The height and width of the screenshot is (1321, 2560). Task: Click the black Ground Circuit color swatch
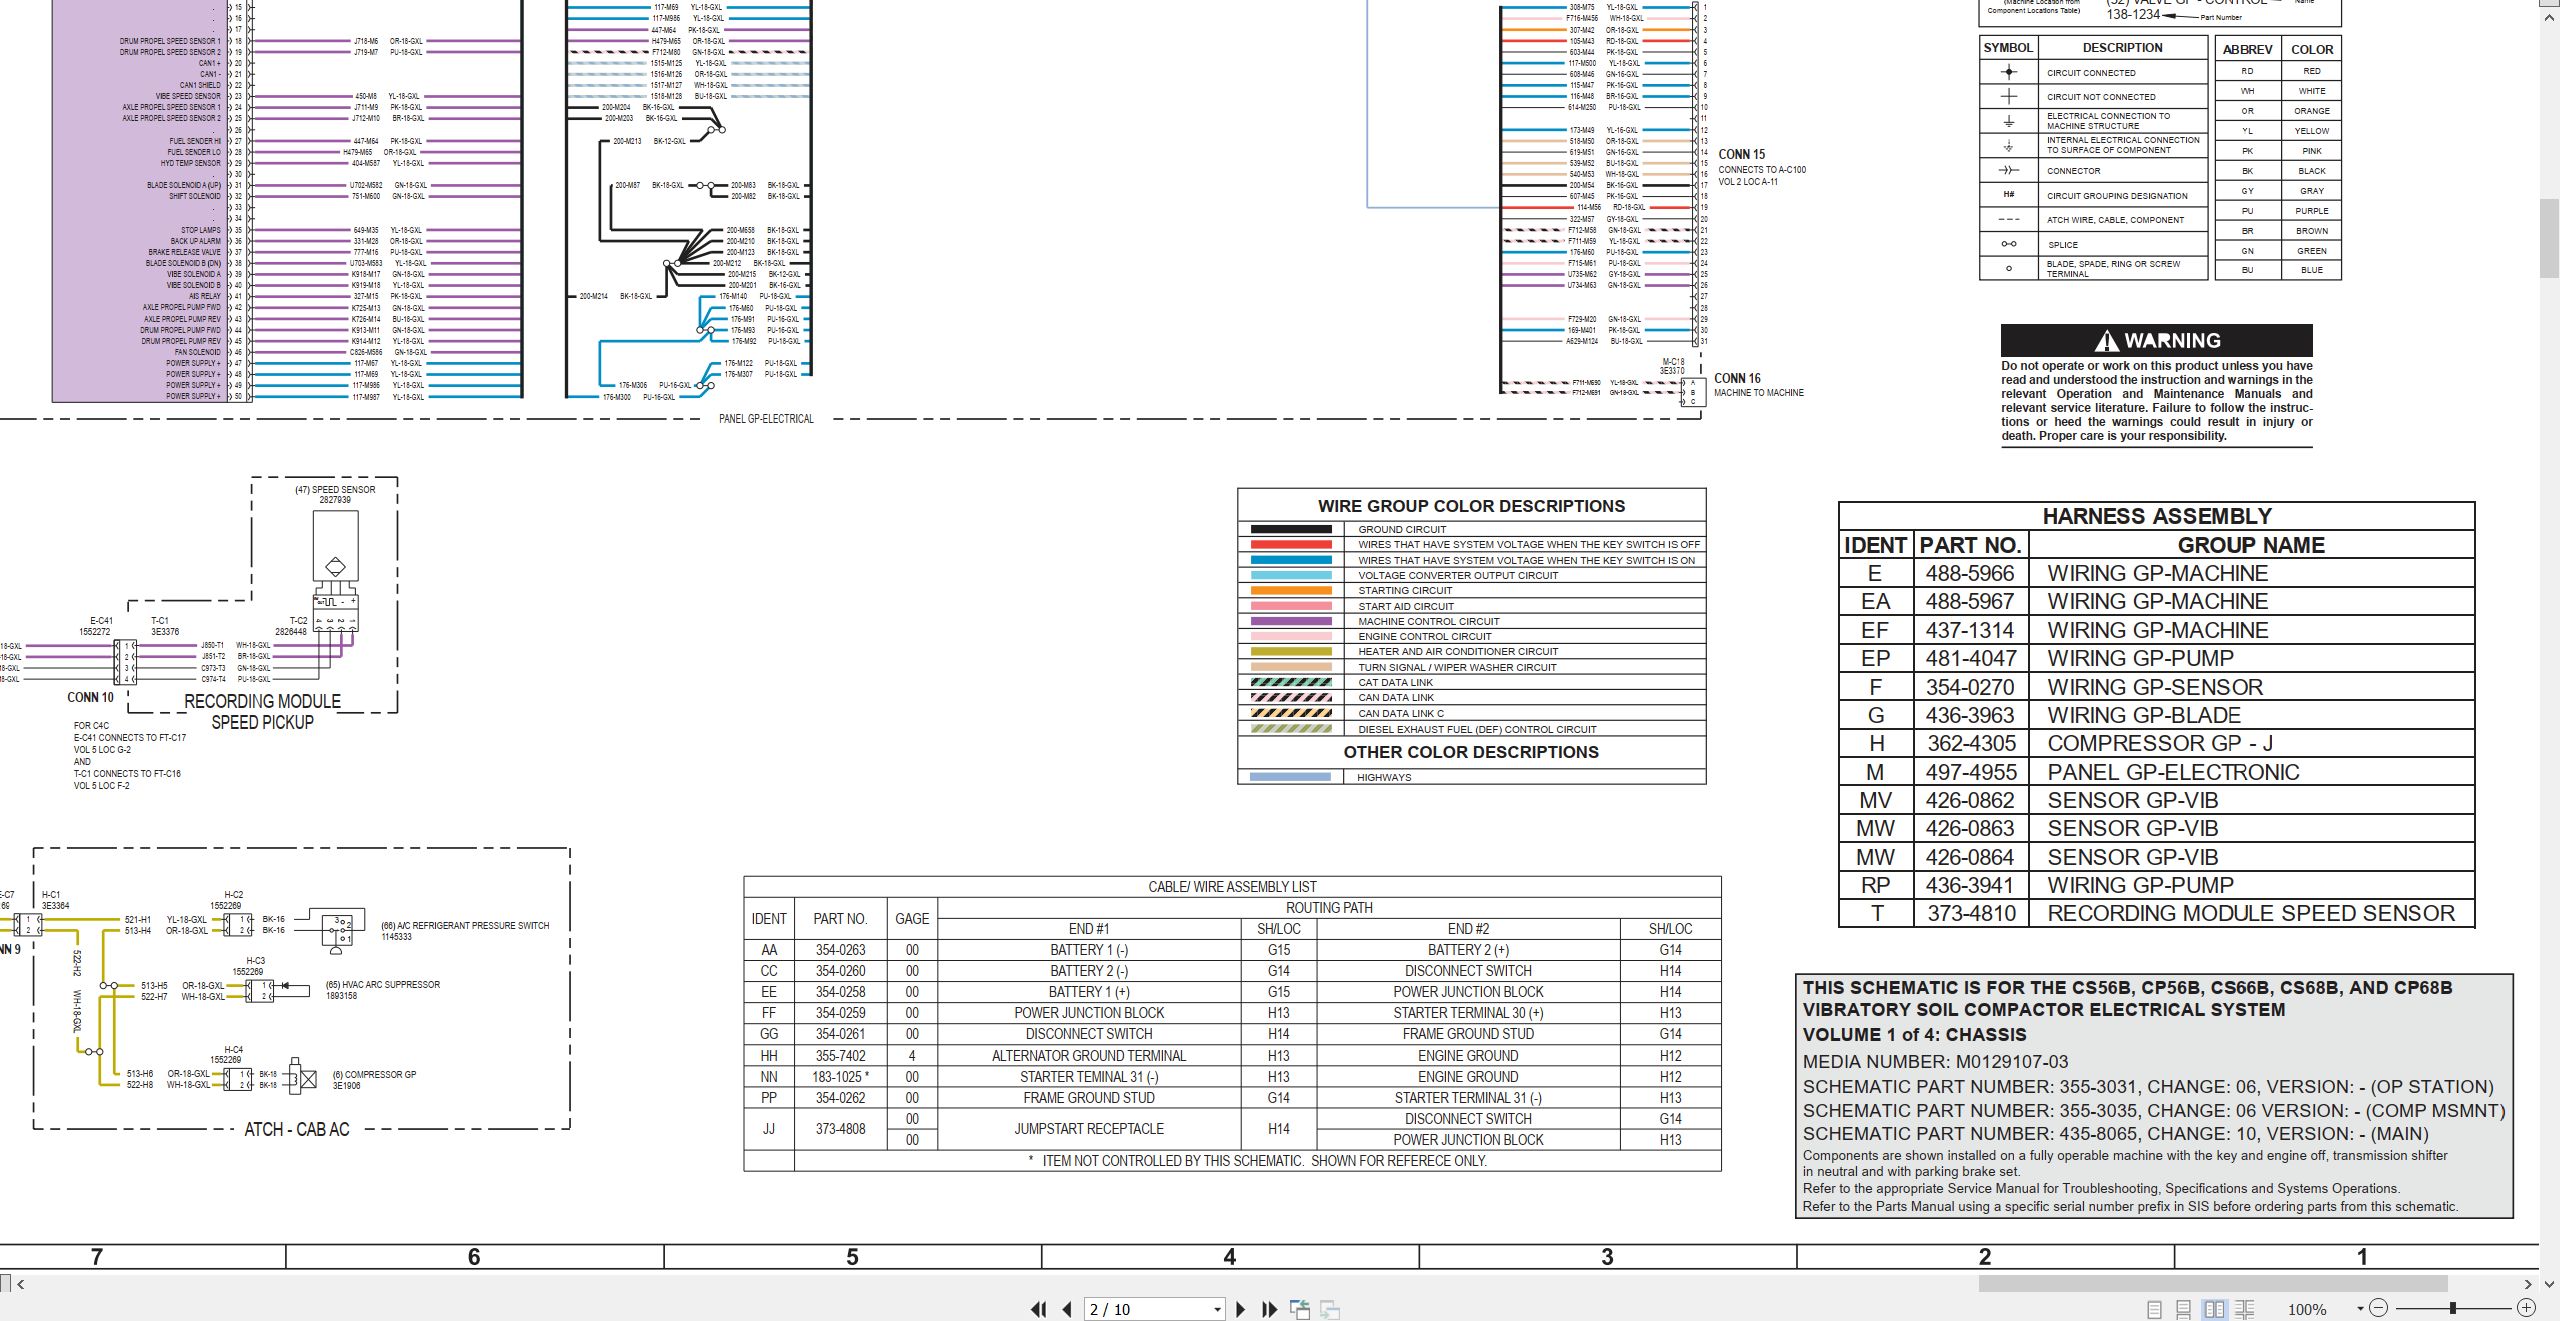click(1291, 529)
